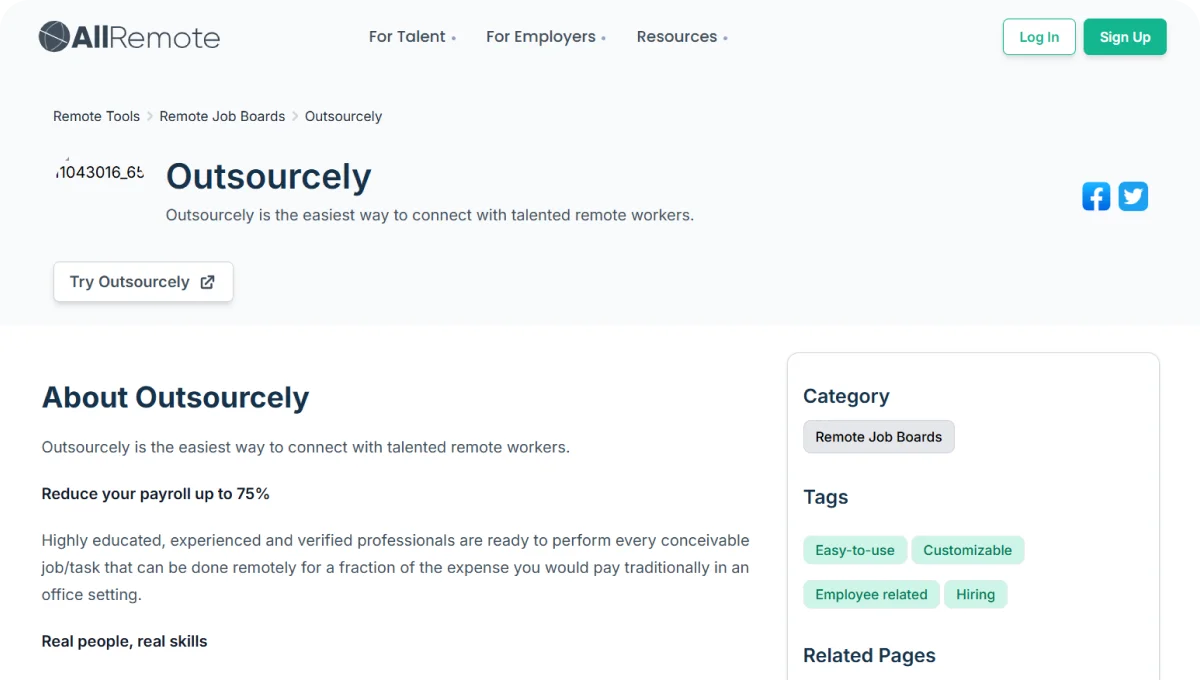Select the Remote Job Boards category chip

pos(879,437)
